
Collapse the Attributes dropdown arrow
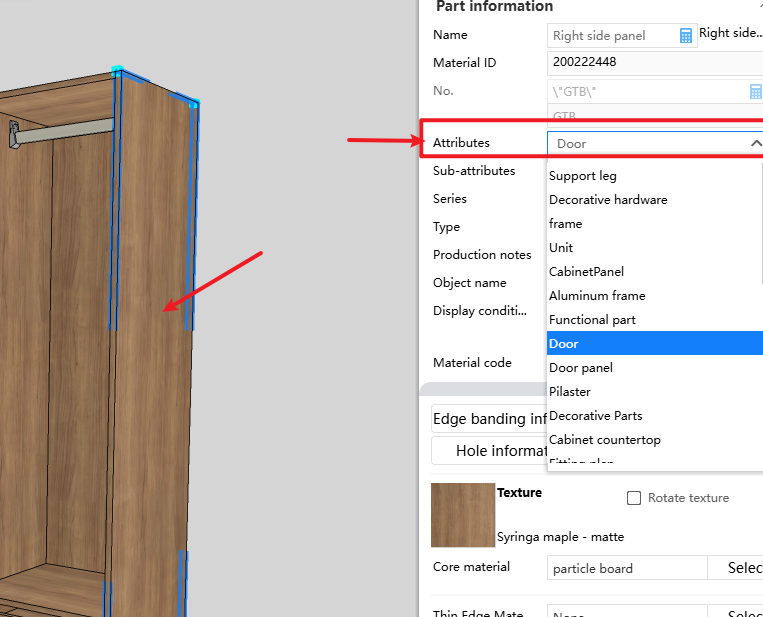755,143
